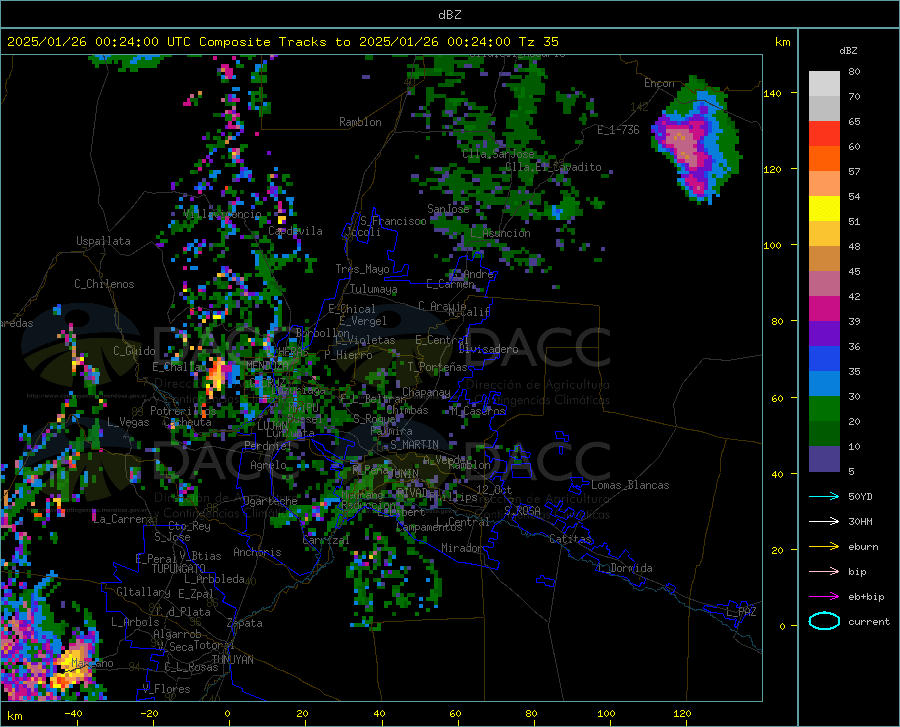Viewport: 900px width, 727px height.
Task: Click the Lomas_Blancas map label
Action: [630, 485]
